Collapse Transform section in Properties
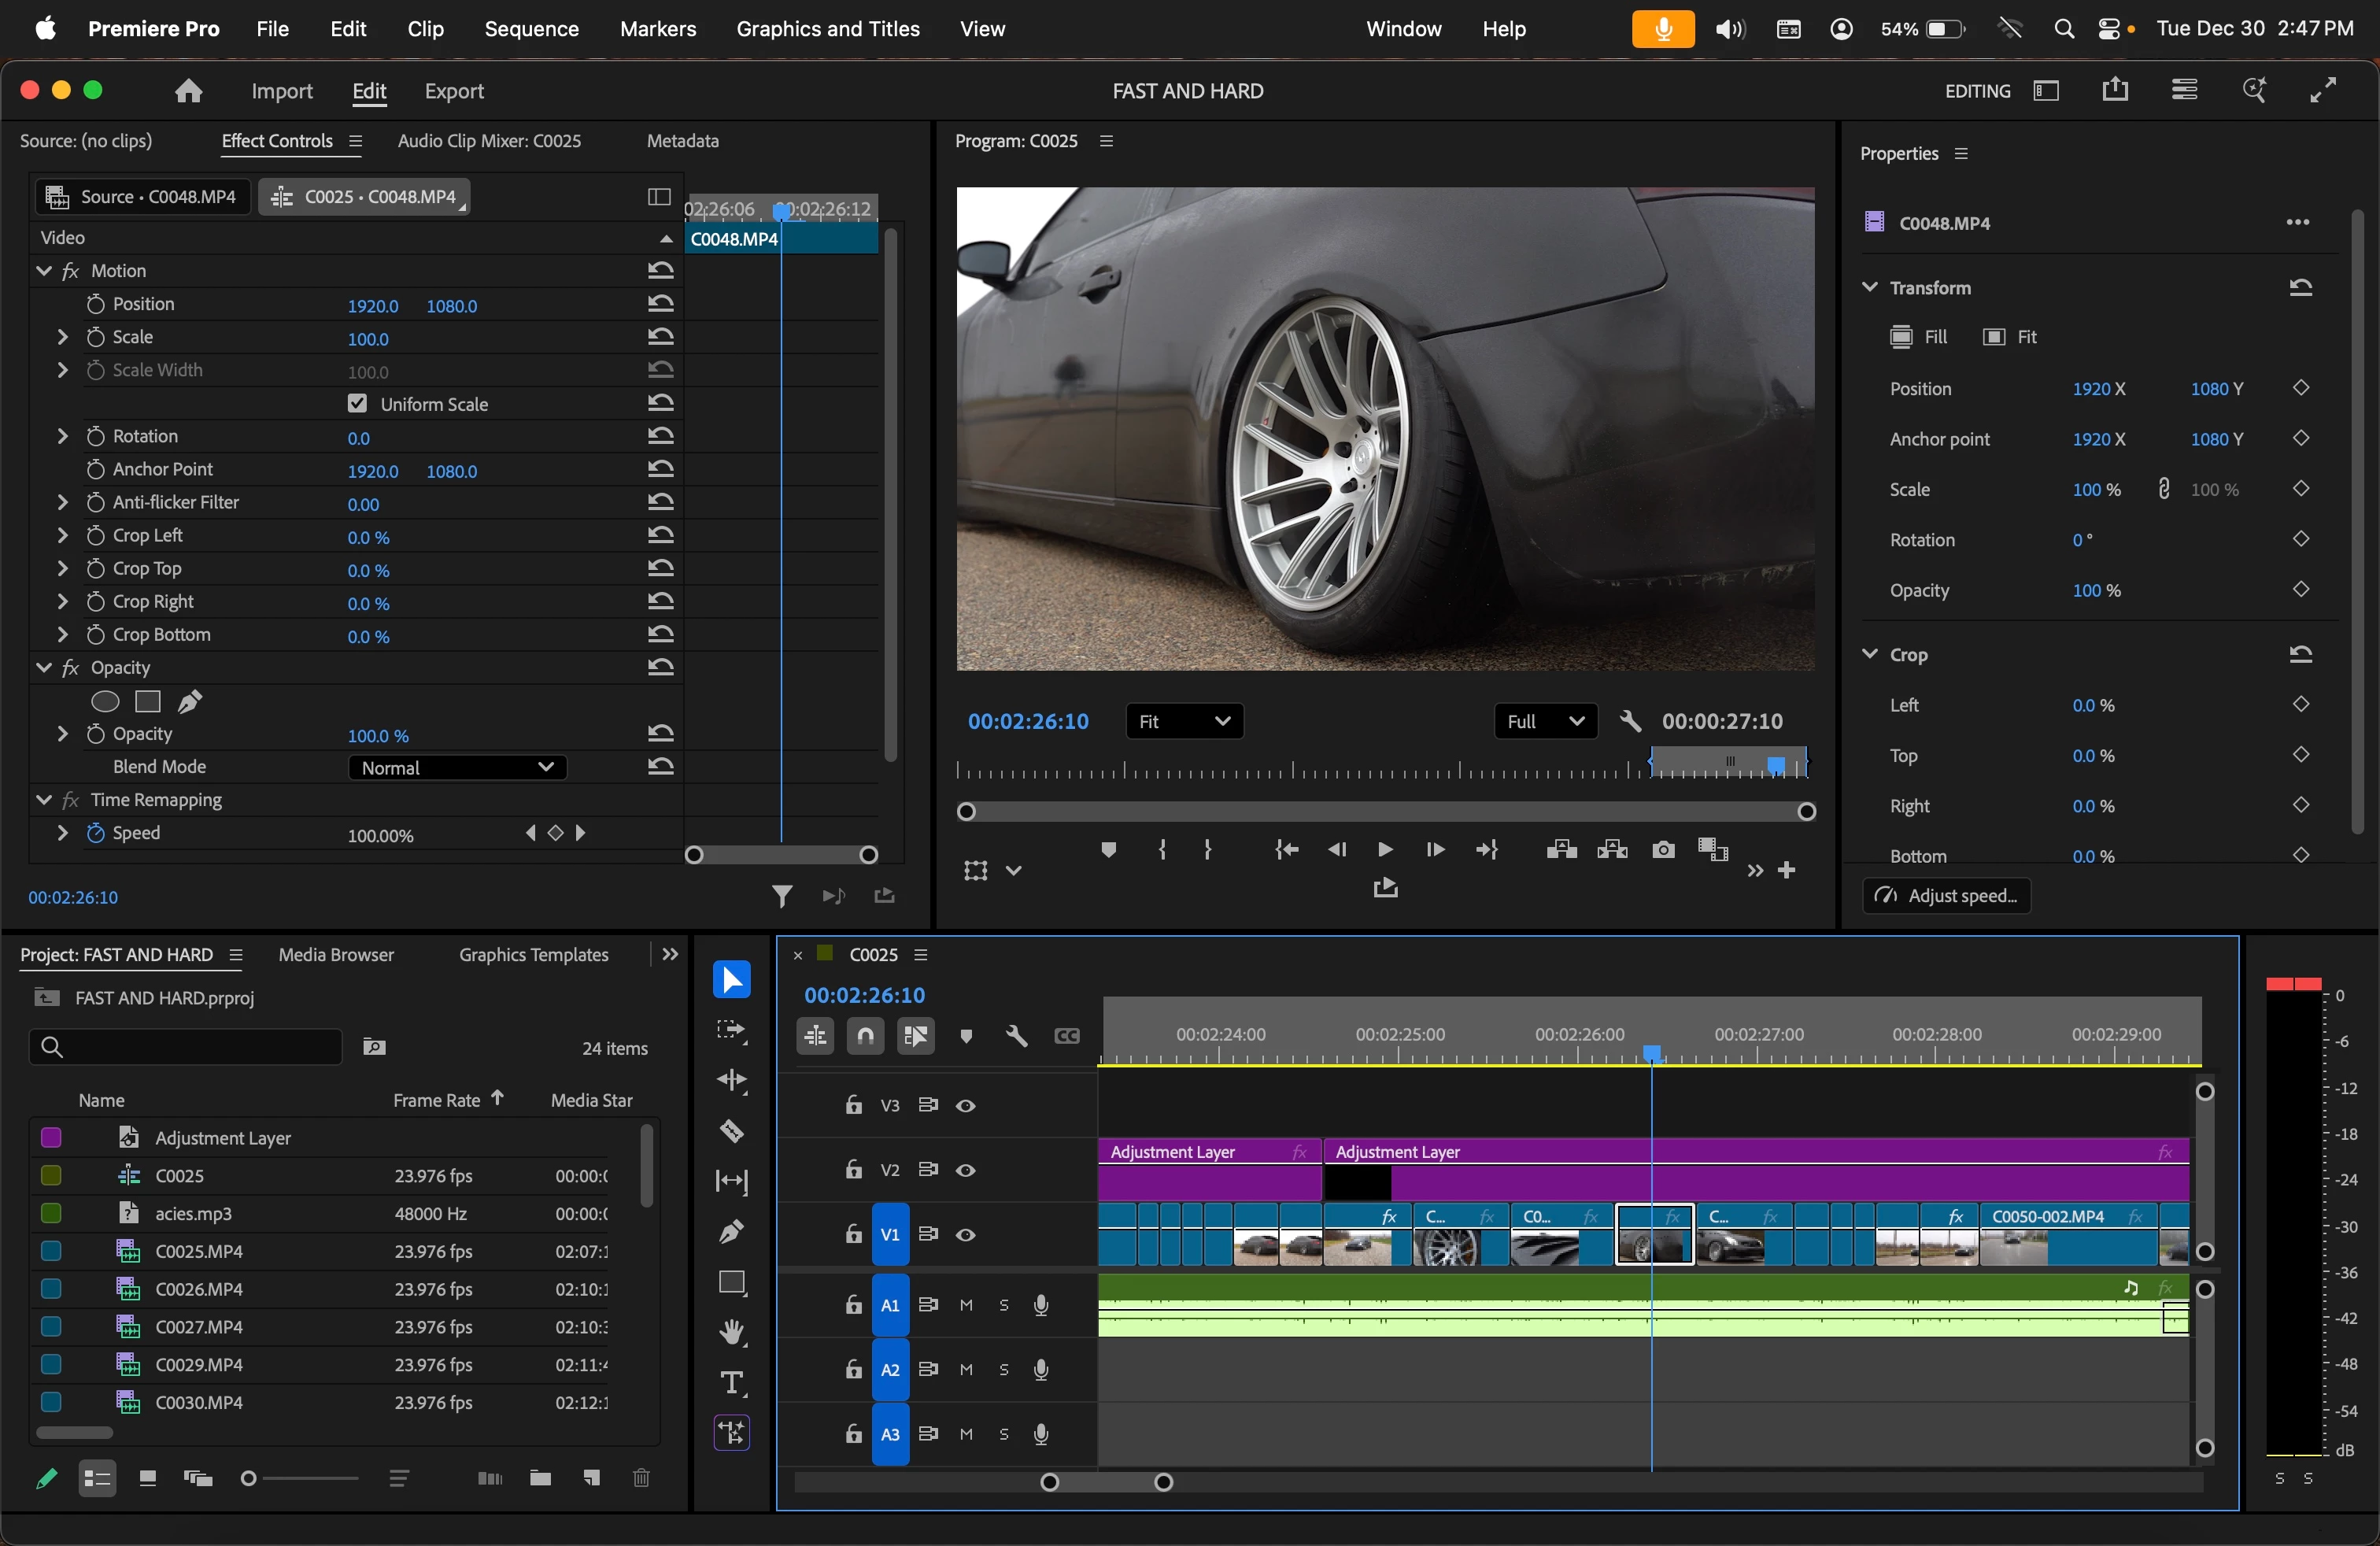 (1869, 287)
